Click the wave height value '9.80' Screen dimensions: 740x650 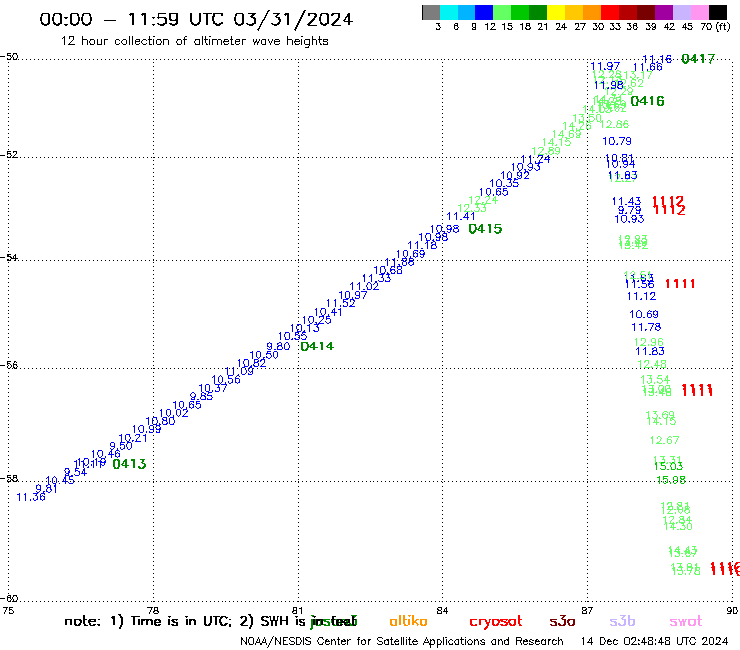coord(278,346)
